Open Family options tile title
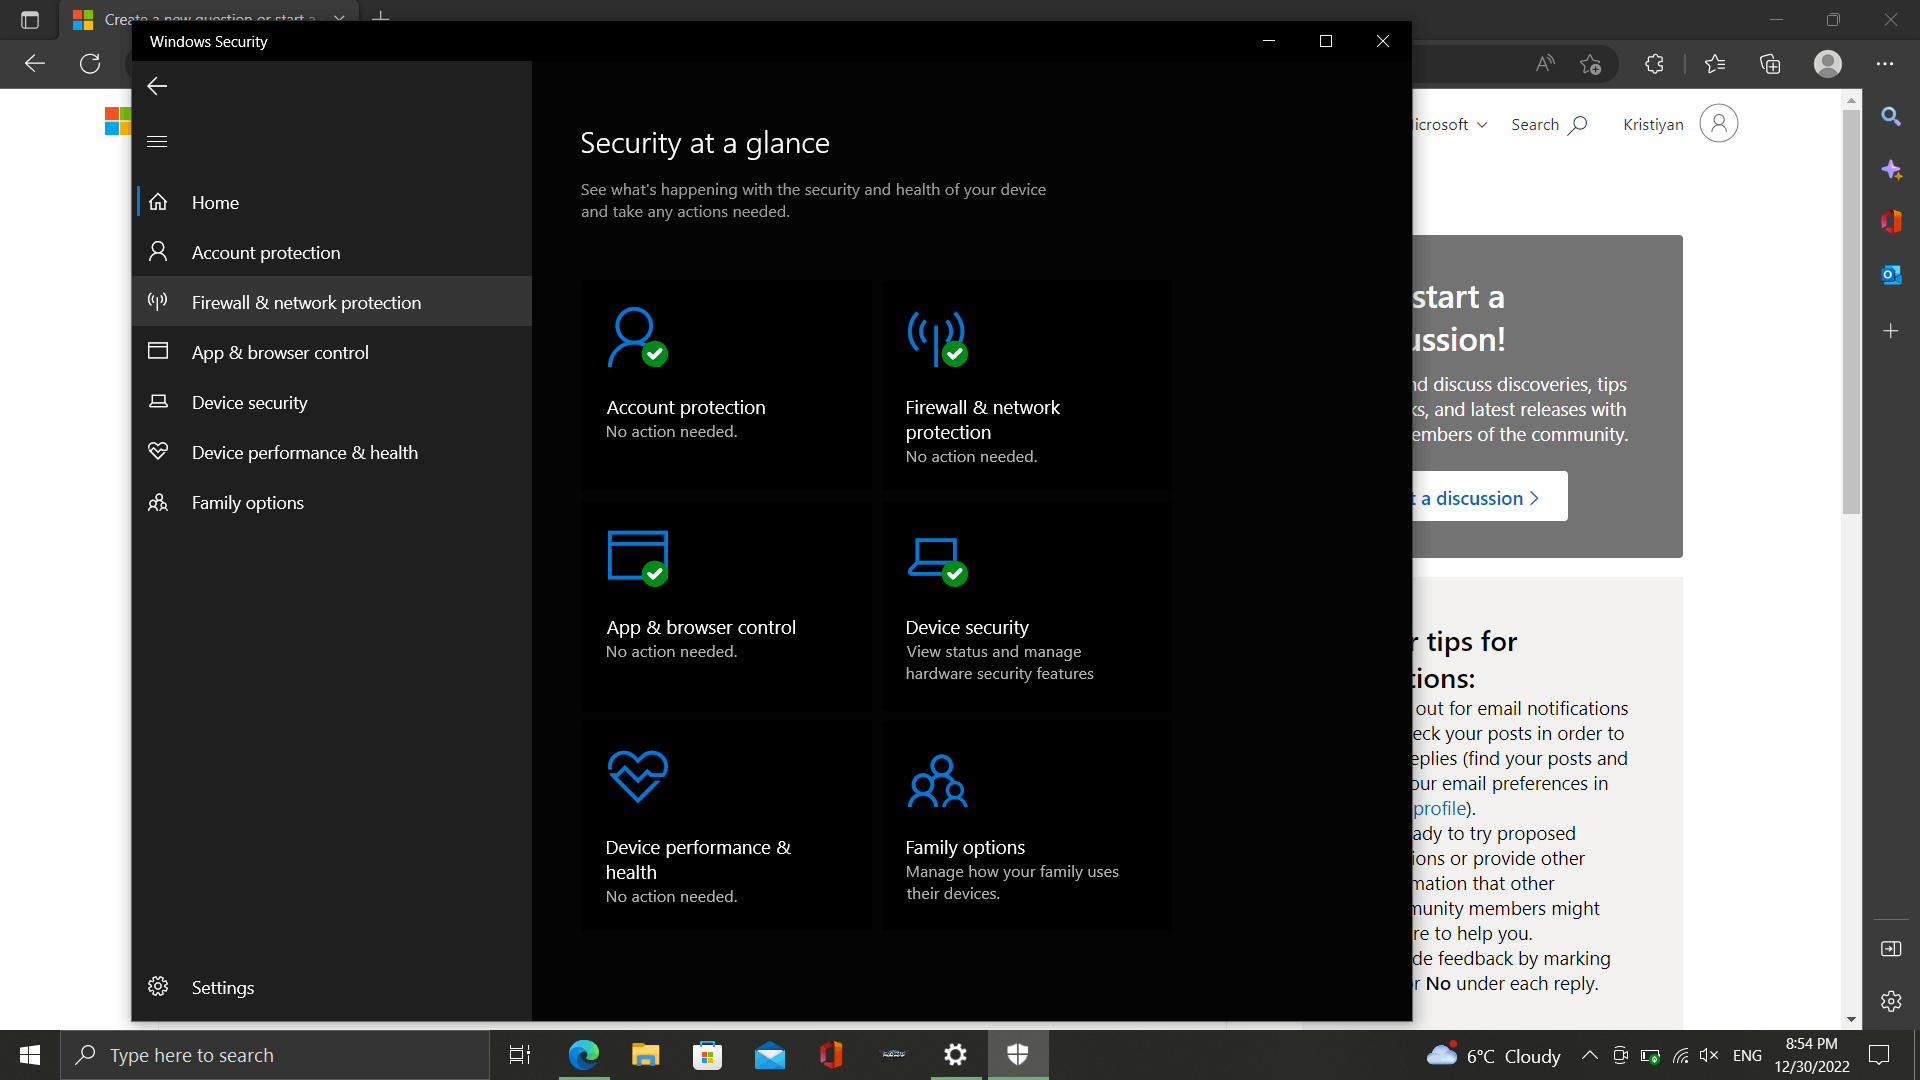Image resolution: width=1920 pixels, height=1080 pixels. click(x=964, y=847)
